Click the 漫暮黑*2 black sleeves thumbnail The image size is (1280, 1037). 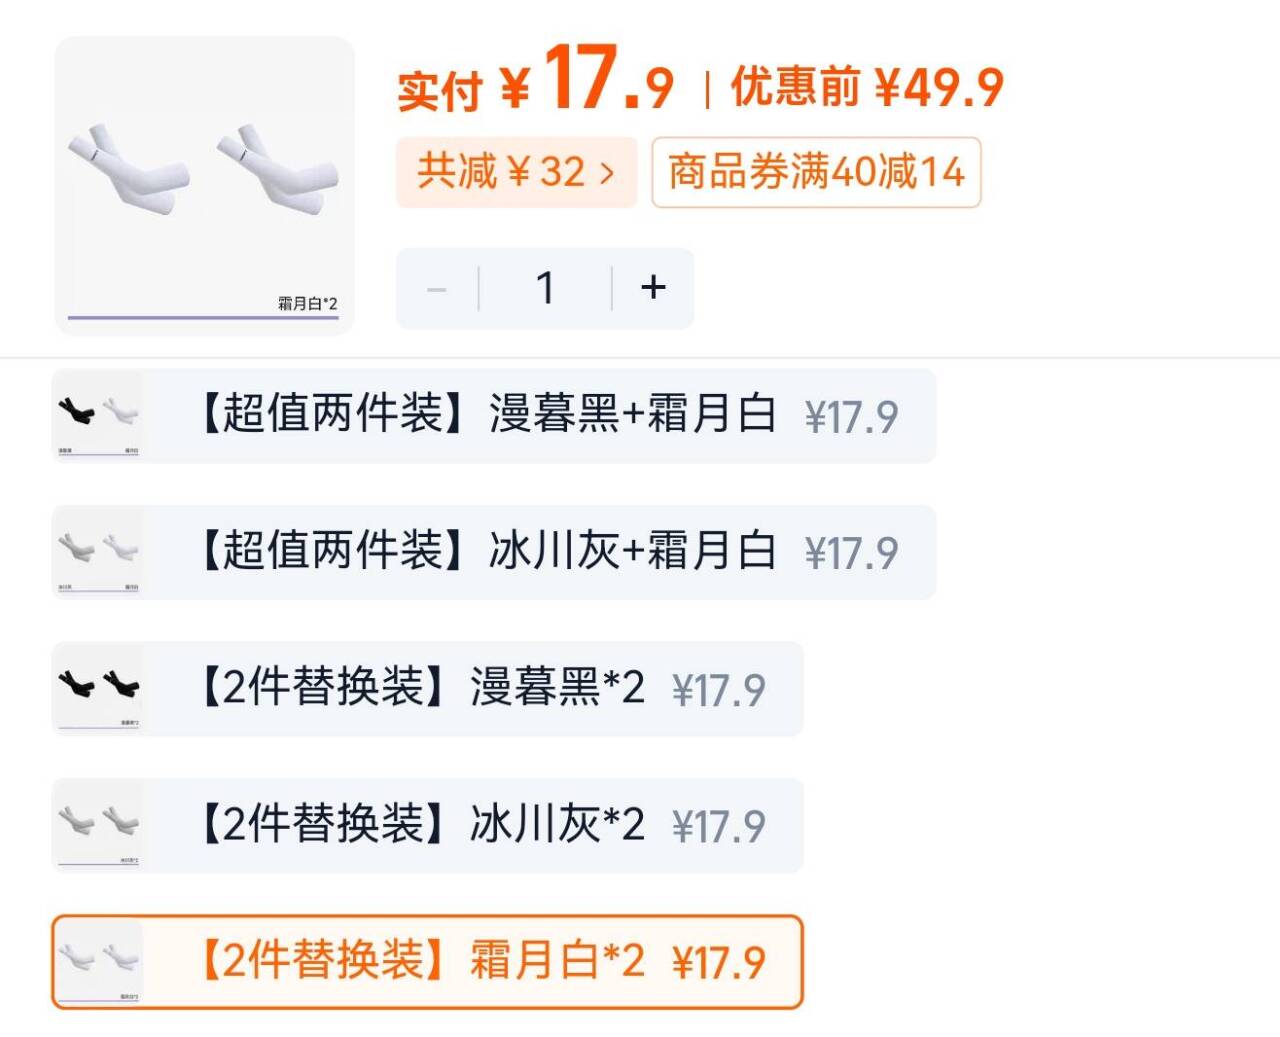(97, 689)
